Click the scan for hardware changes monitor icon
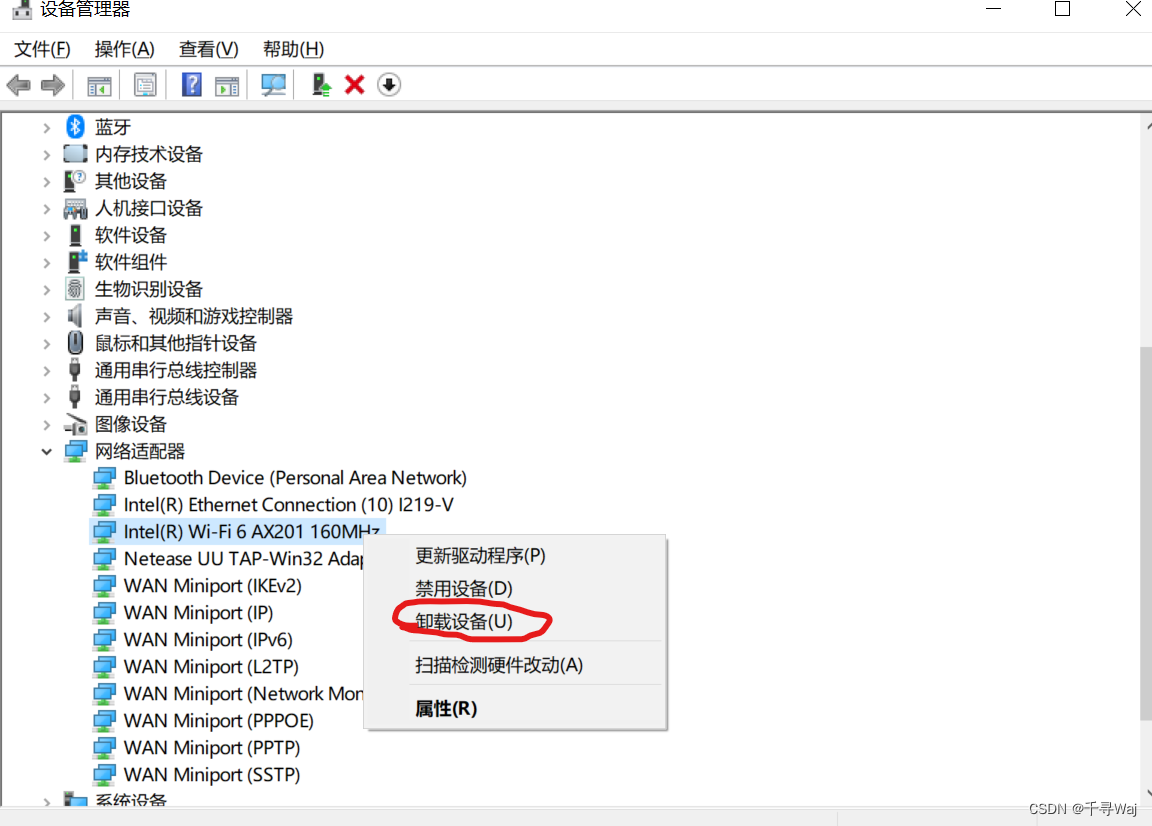 [x=273, y=85]
